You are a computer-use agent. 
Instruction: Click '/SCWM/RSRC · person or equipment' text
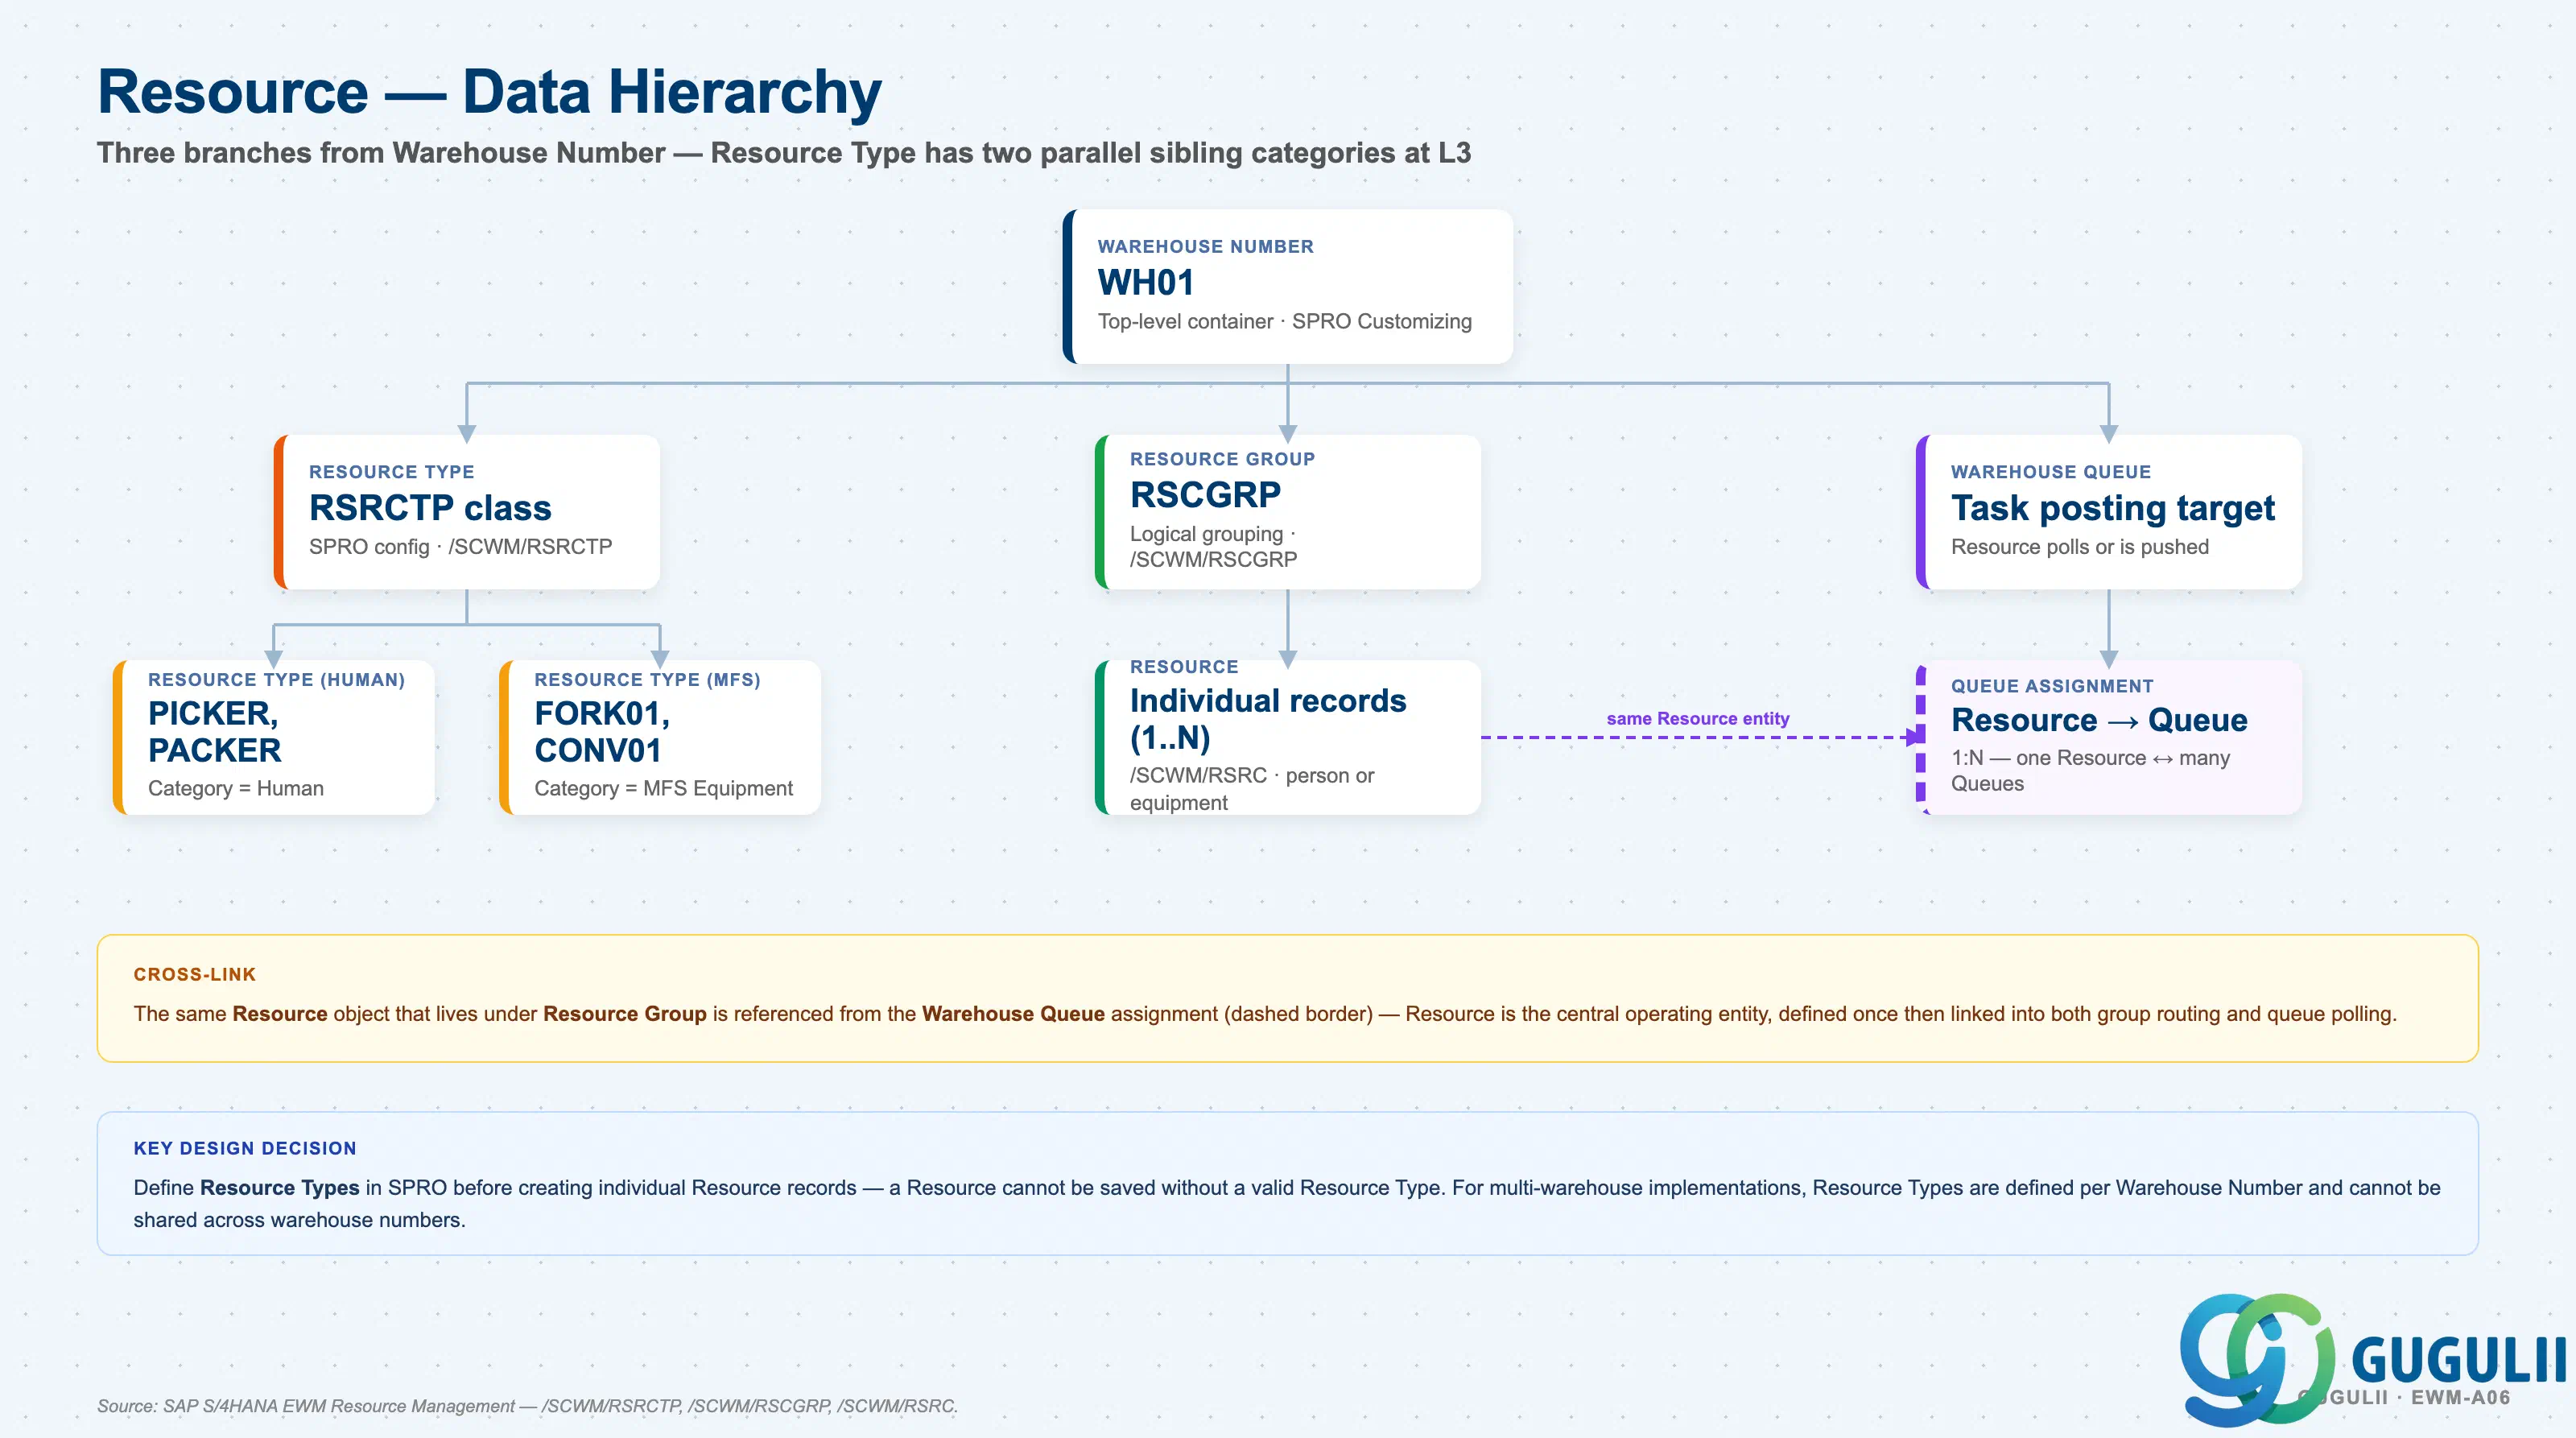point(1252,789)
